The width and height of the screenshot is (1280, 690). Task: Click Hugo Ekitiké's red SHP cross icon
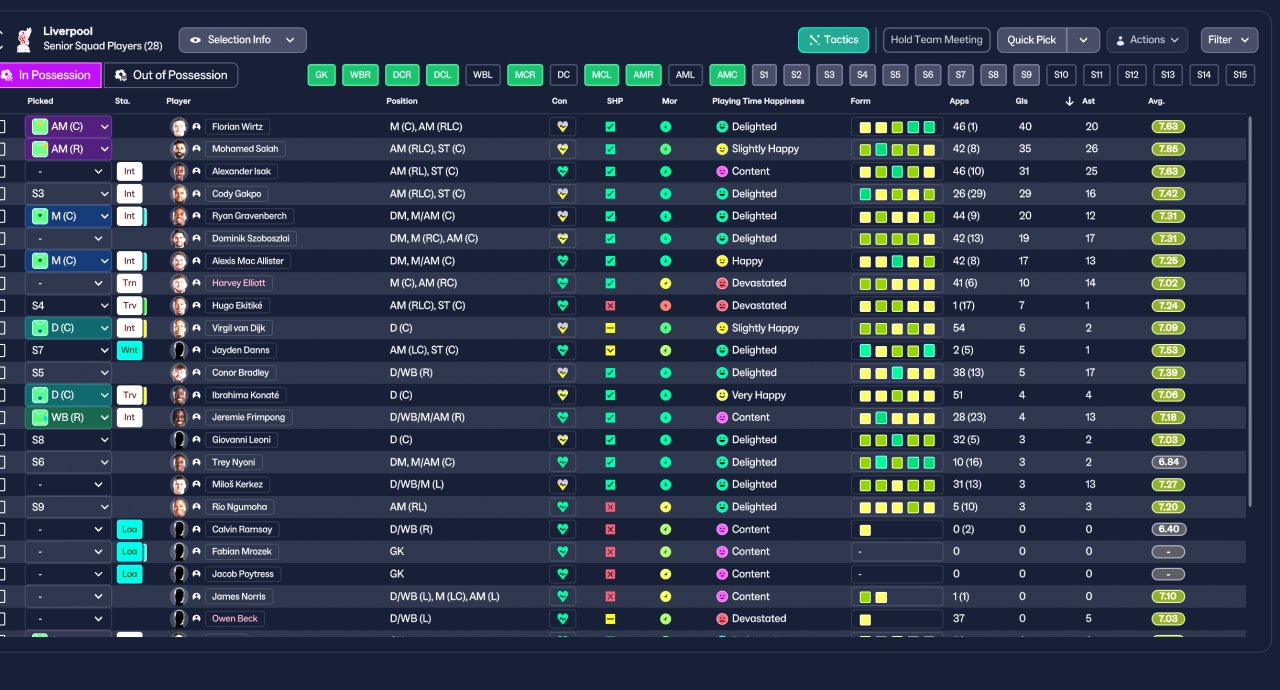[x=610, y=306]
